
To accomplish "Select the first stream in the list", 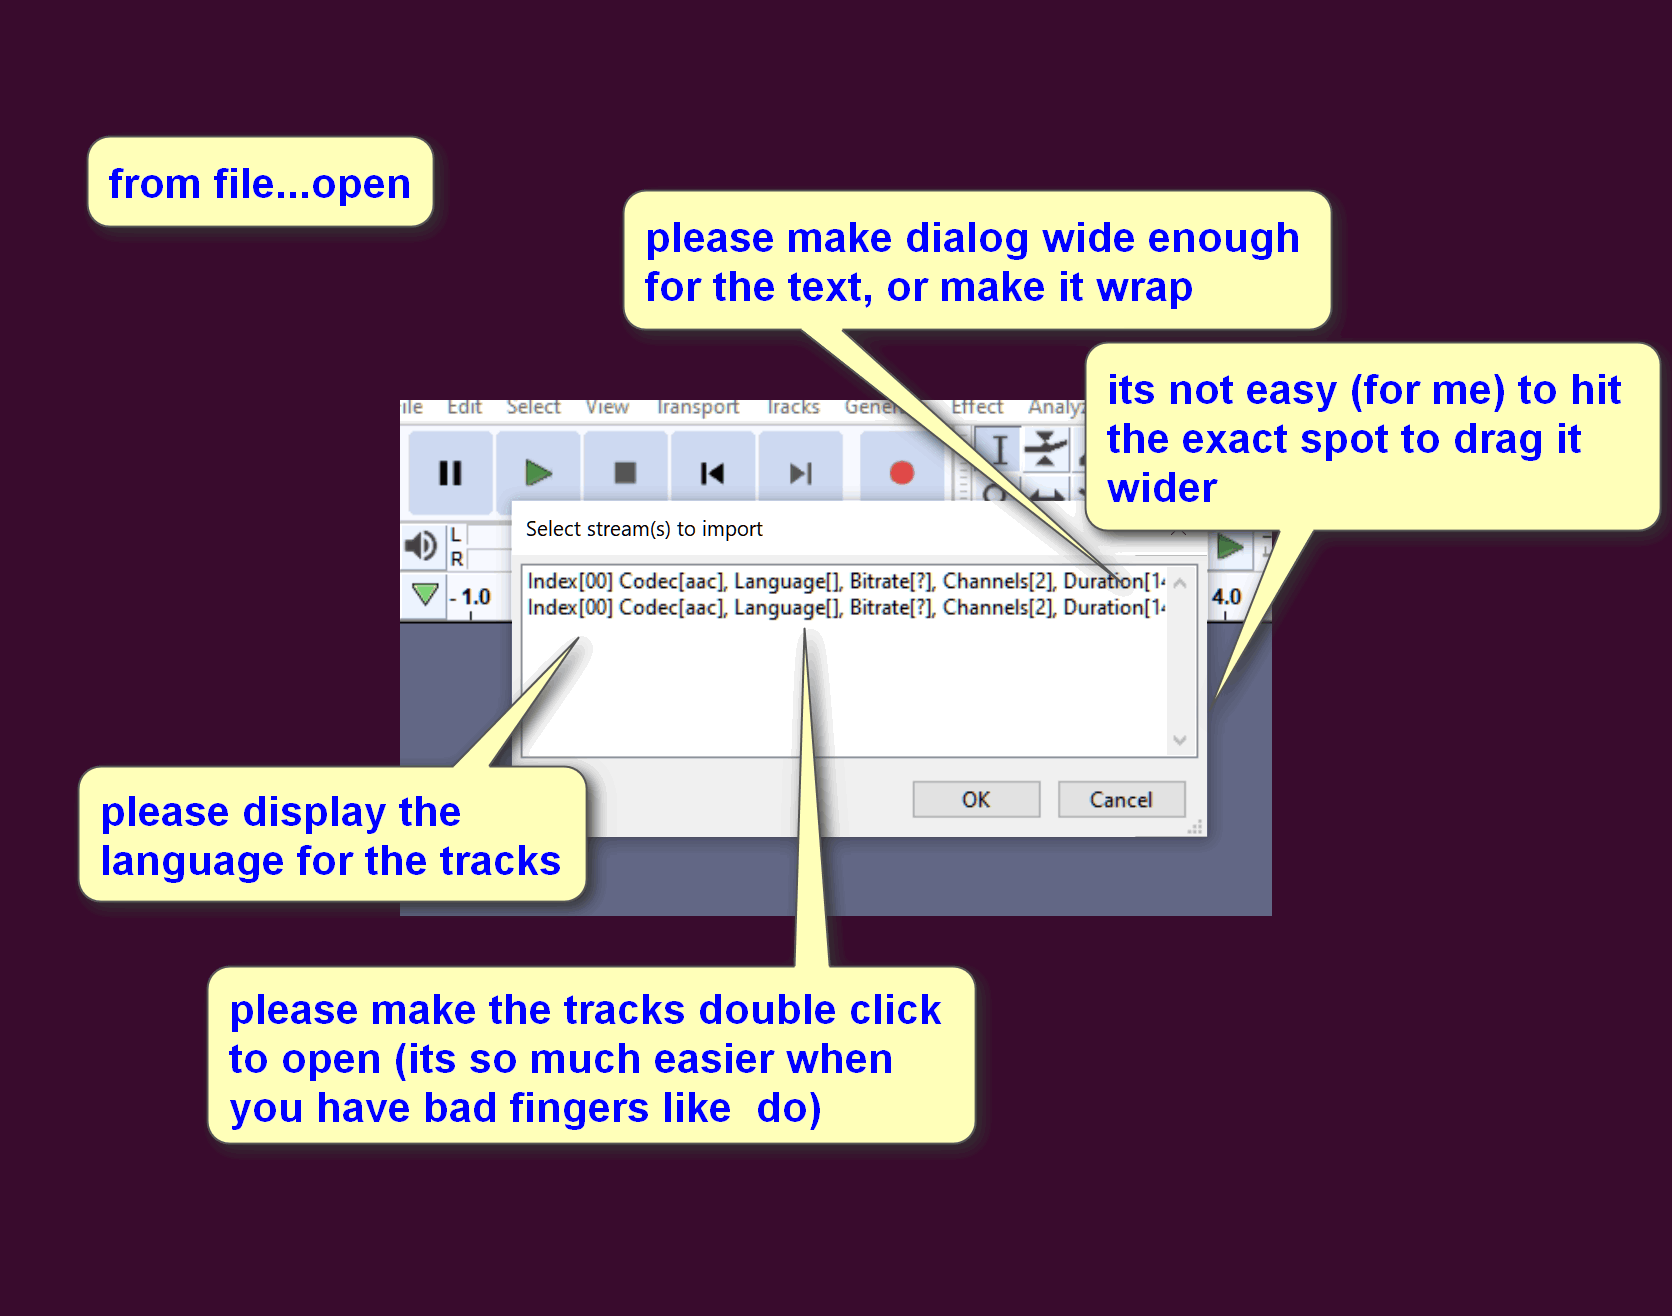I will pos(840,581).
